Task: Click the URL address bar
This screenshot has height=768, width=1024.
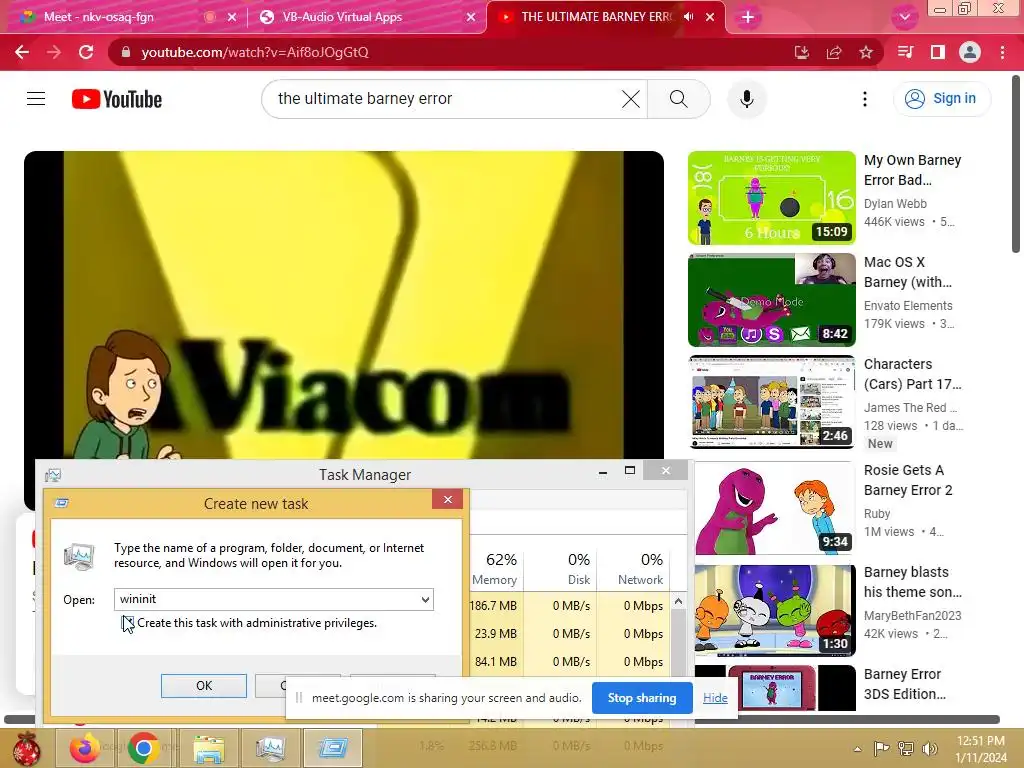Action: tap(451, 52)
